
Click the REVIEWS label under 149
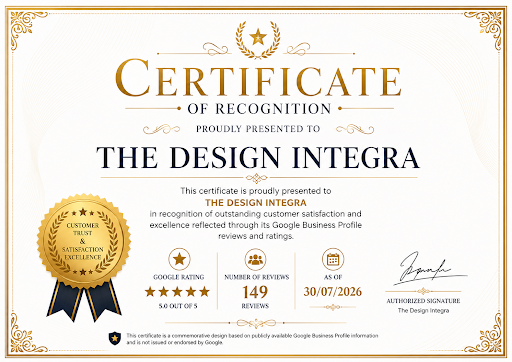tap(255, 306)
